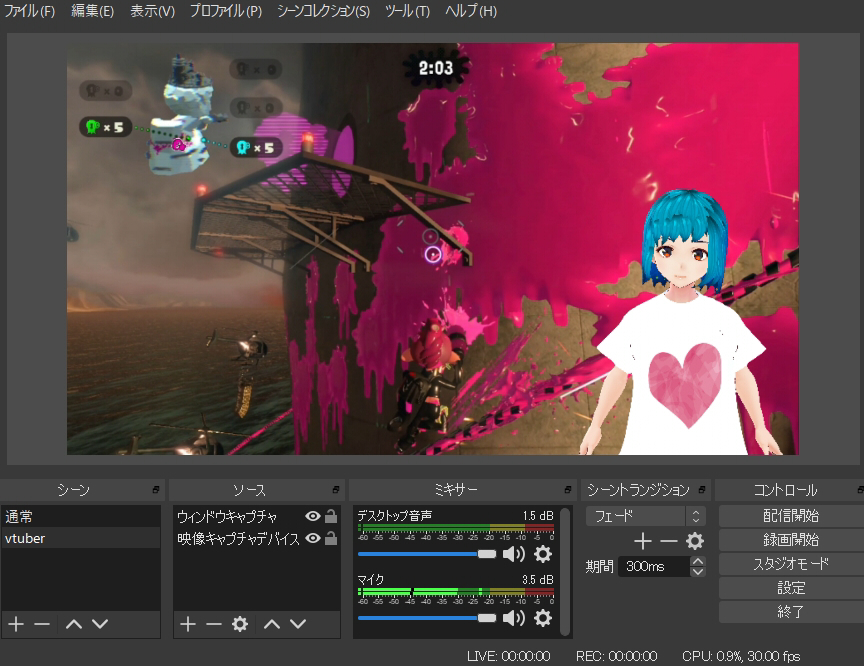The width and height of the screenshot is (864, 666).
Task: Open the 表示(V) menu
Action: pyautogui.click(x=152, y=11)
